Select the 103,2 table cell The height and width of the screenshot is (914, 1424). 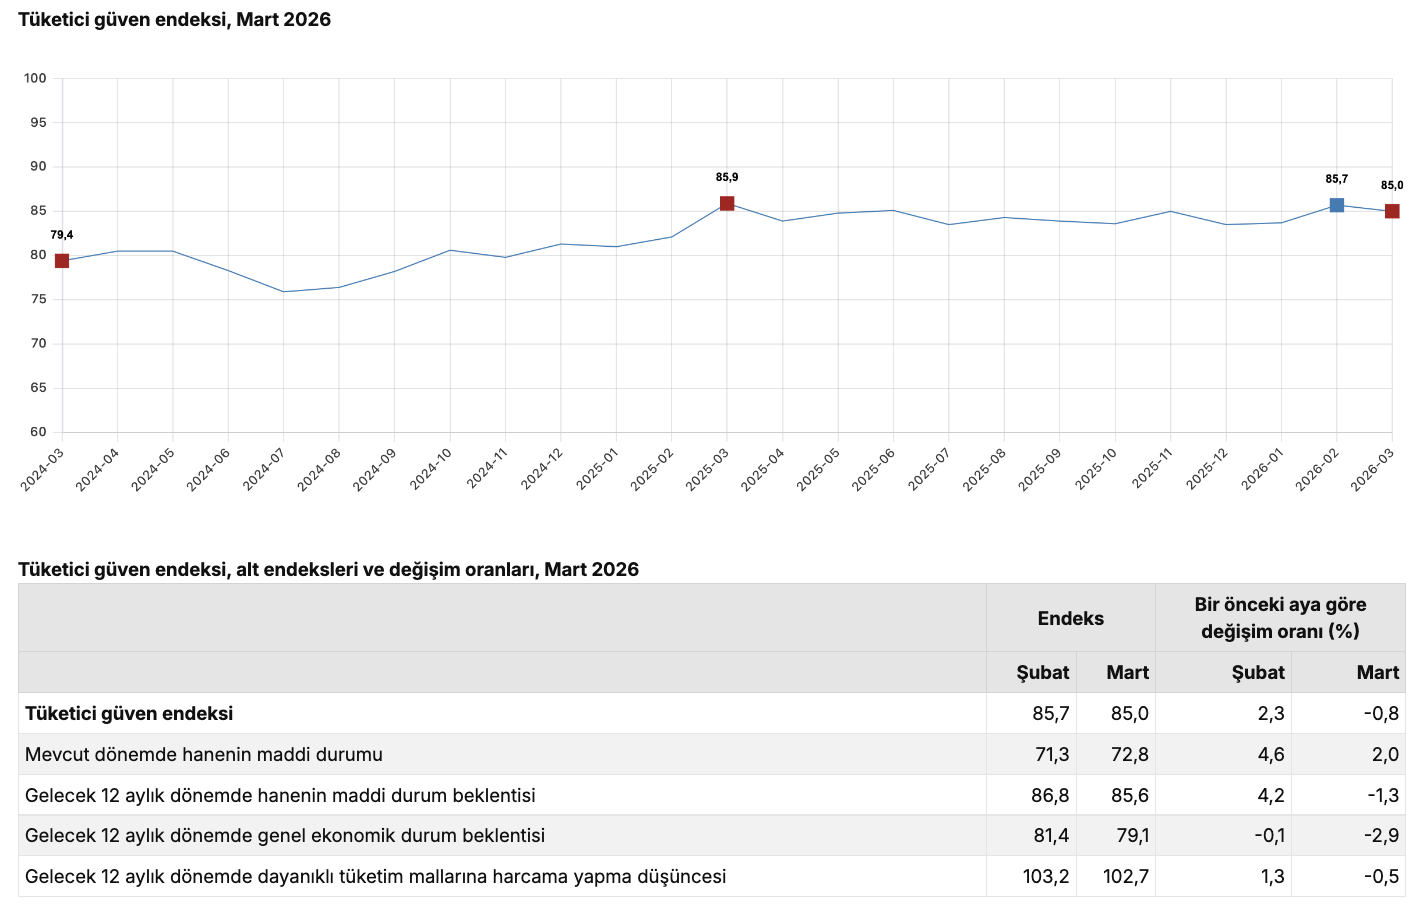pos(1045,876)
